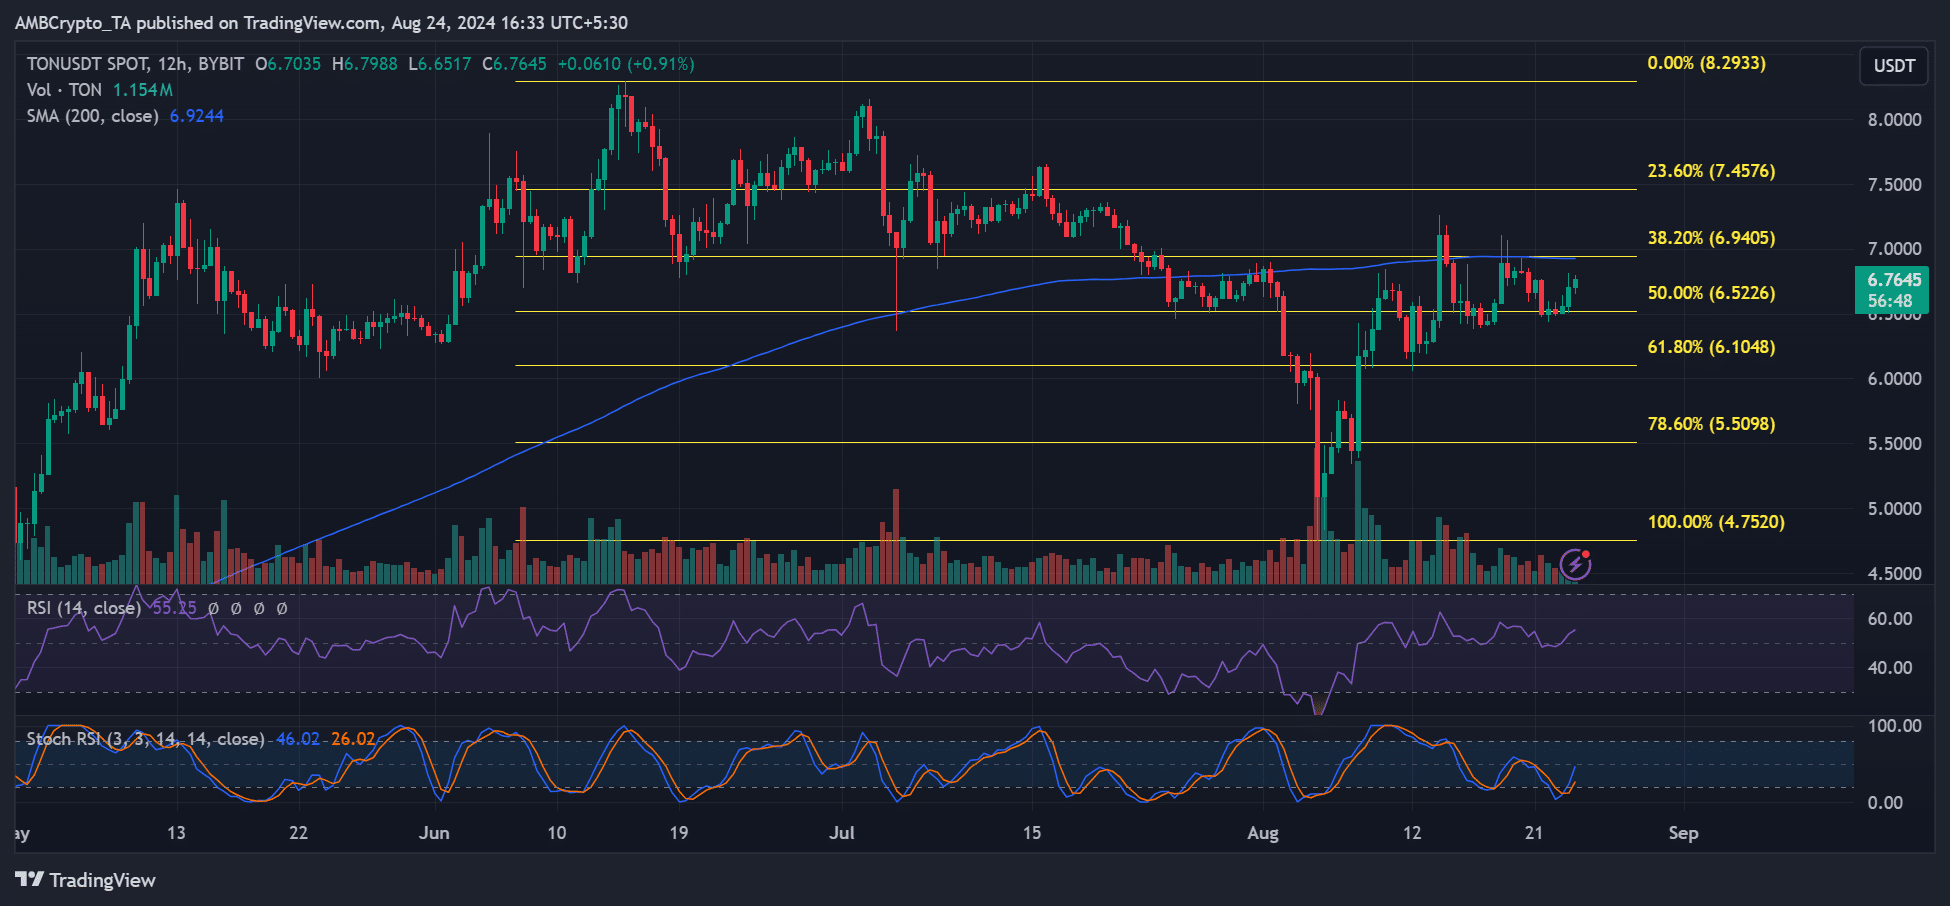The height and width of the screenshot is (906, 1950).
Task: Click the volume value 1.154M
Action: click(x=142, y=90)
